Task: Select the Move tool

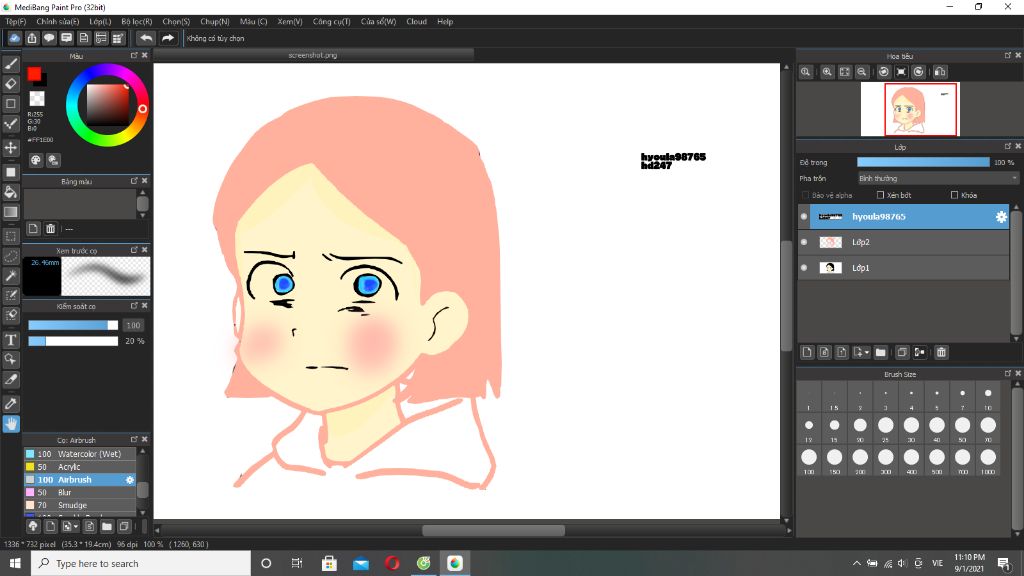Action: coord(11,148)
